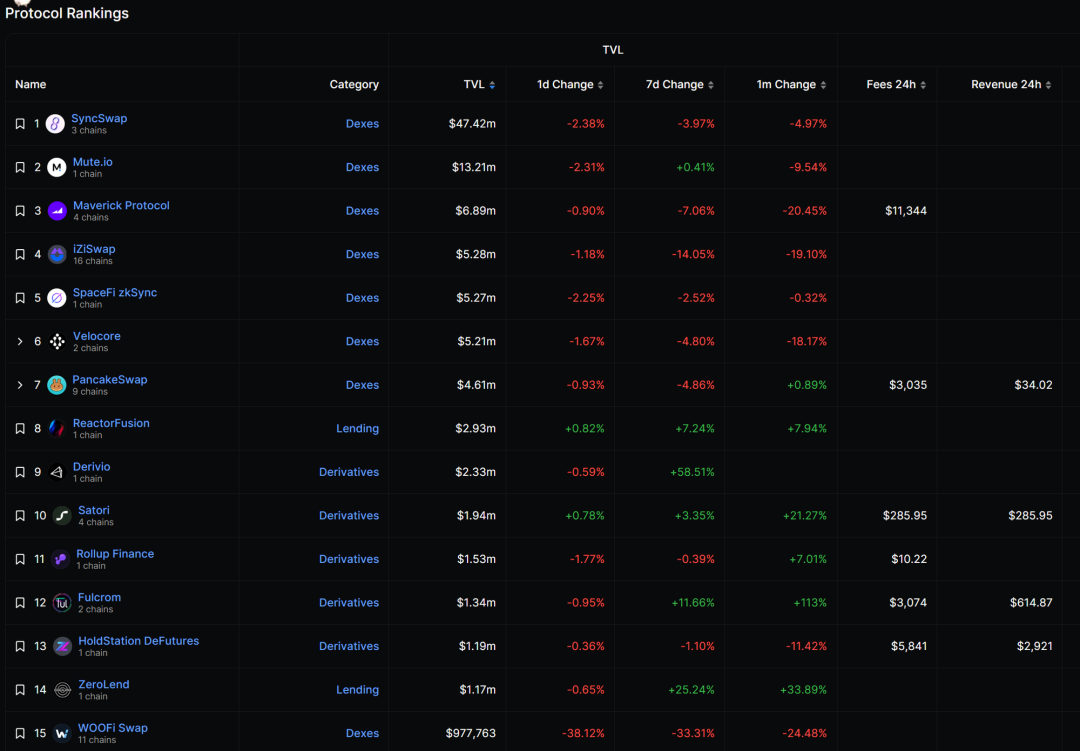
Task: Open the Derivio Derivatives category link
Action: 349,472
